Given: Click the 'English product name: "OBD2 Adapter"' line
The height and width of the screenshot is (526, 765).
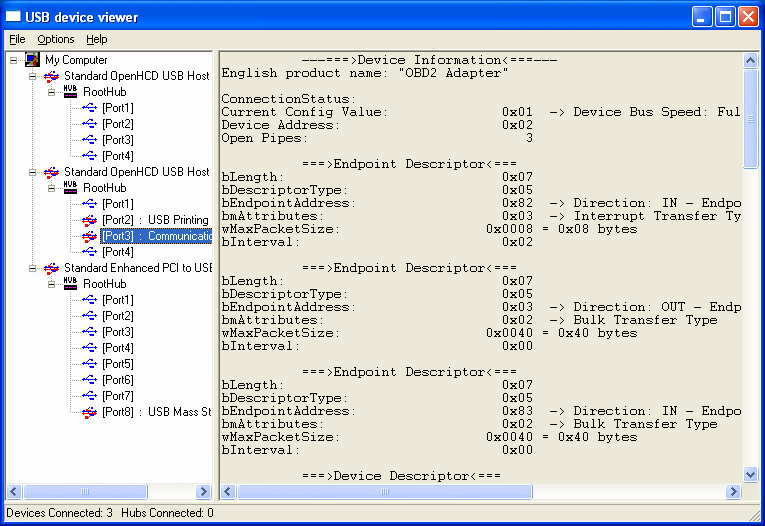Looking at the screenshot, I should 364,73.
